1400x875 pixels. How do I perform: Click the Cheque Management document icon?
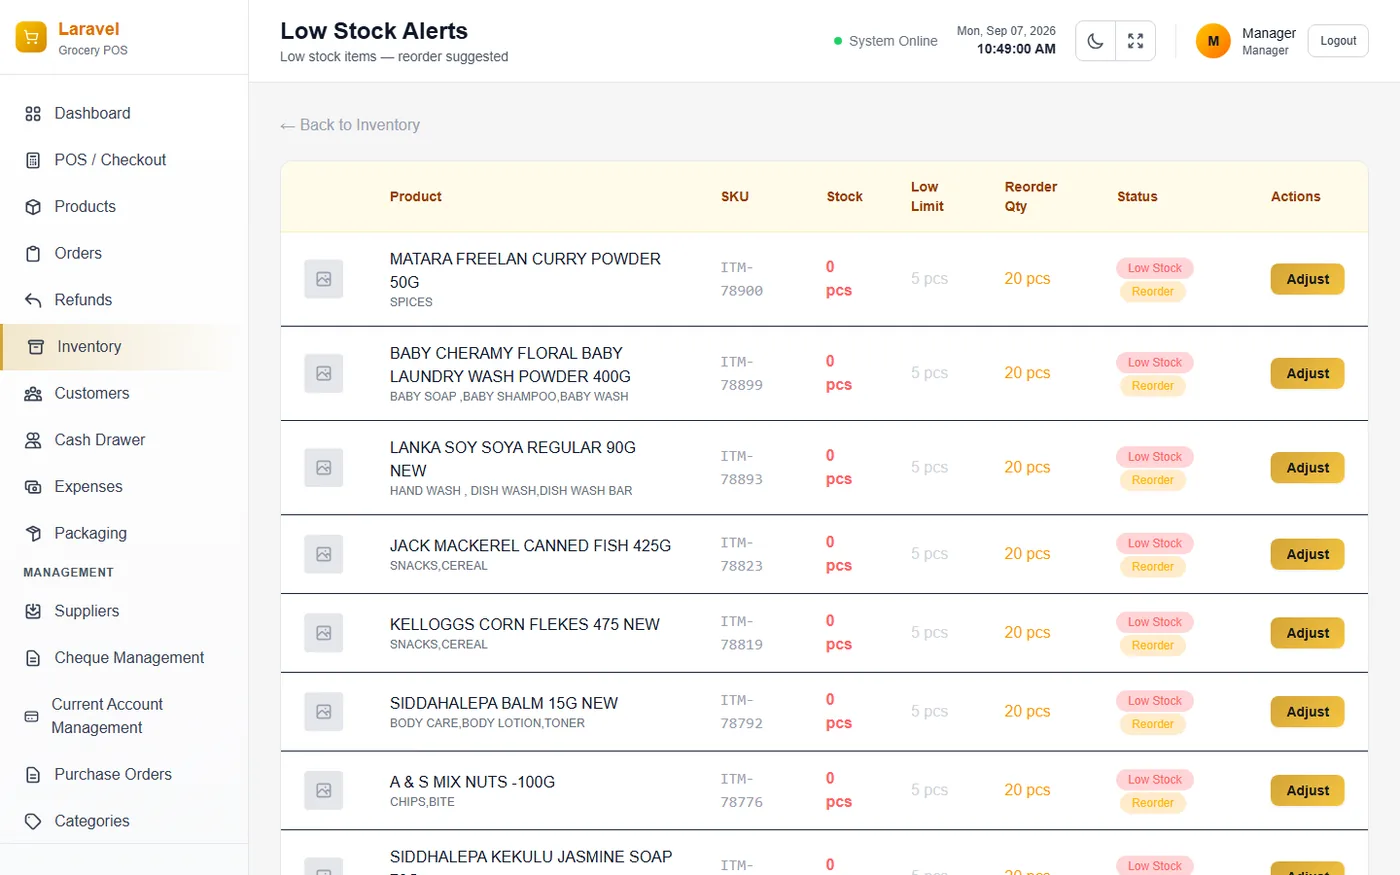coord(33,658)
